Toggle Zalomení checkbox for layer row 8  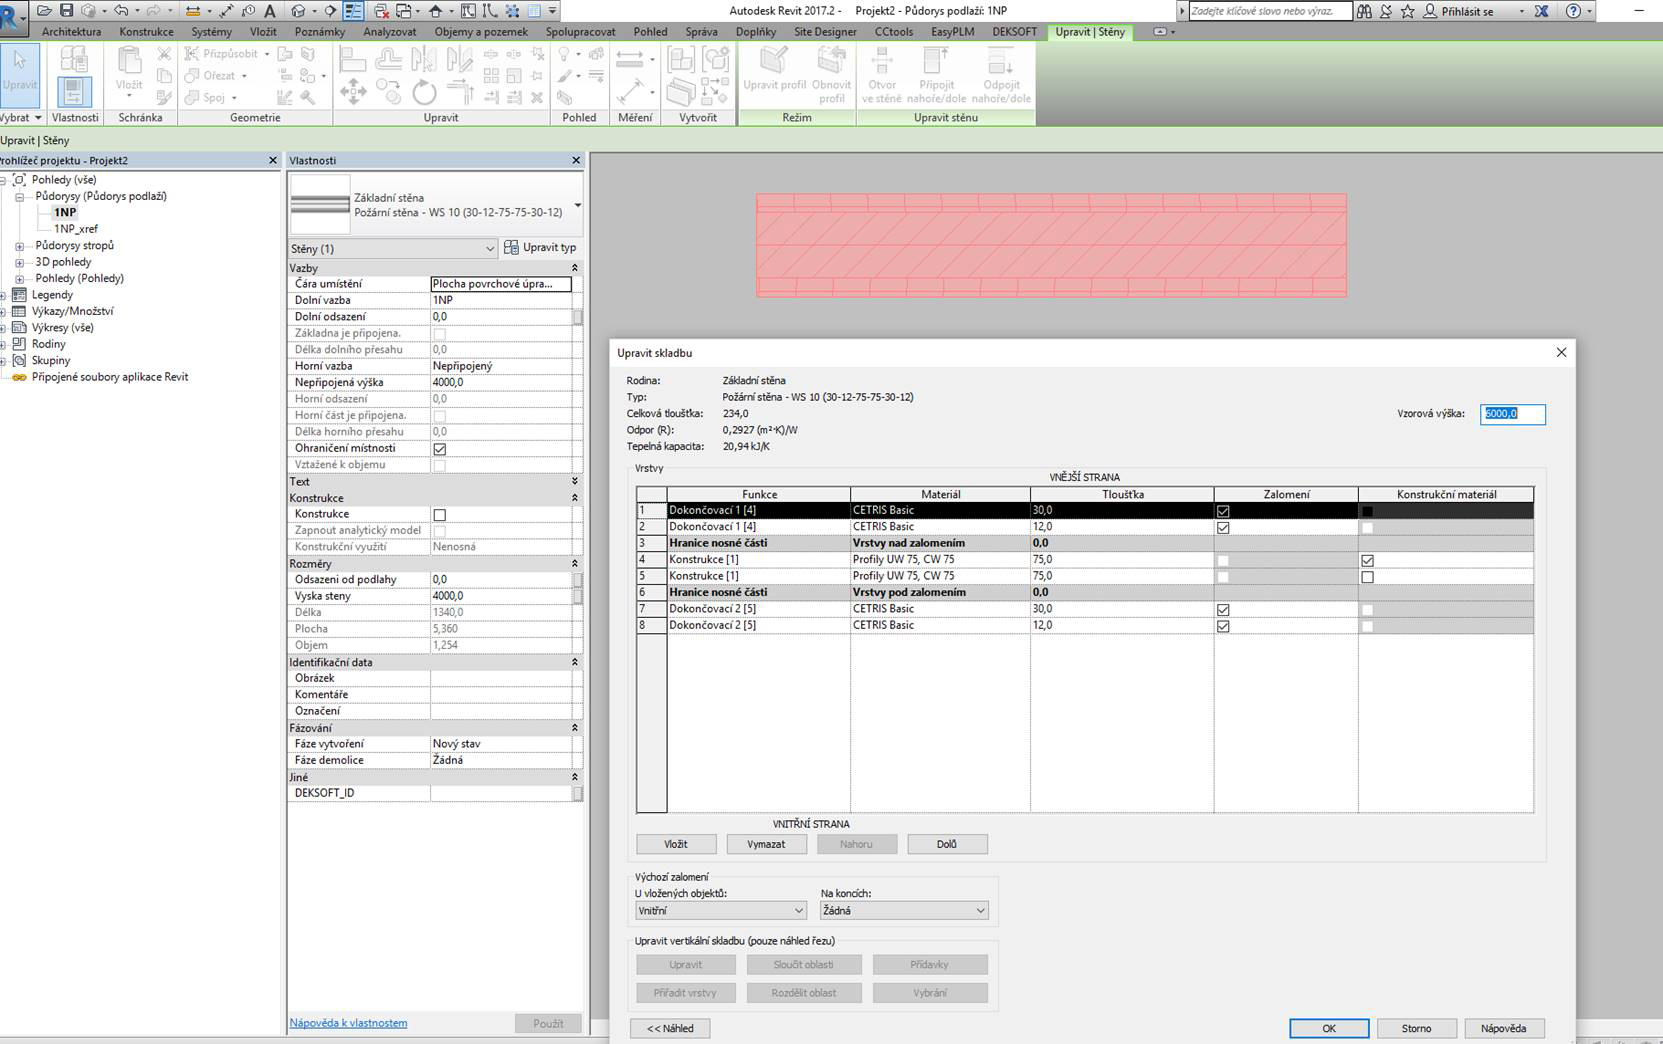click(1223, 626)
